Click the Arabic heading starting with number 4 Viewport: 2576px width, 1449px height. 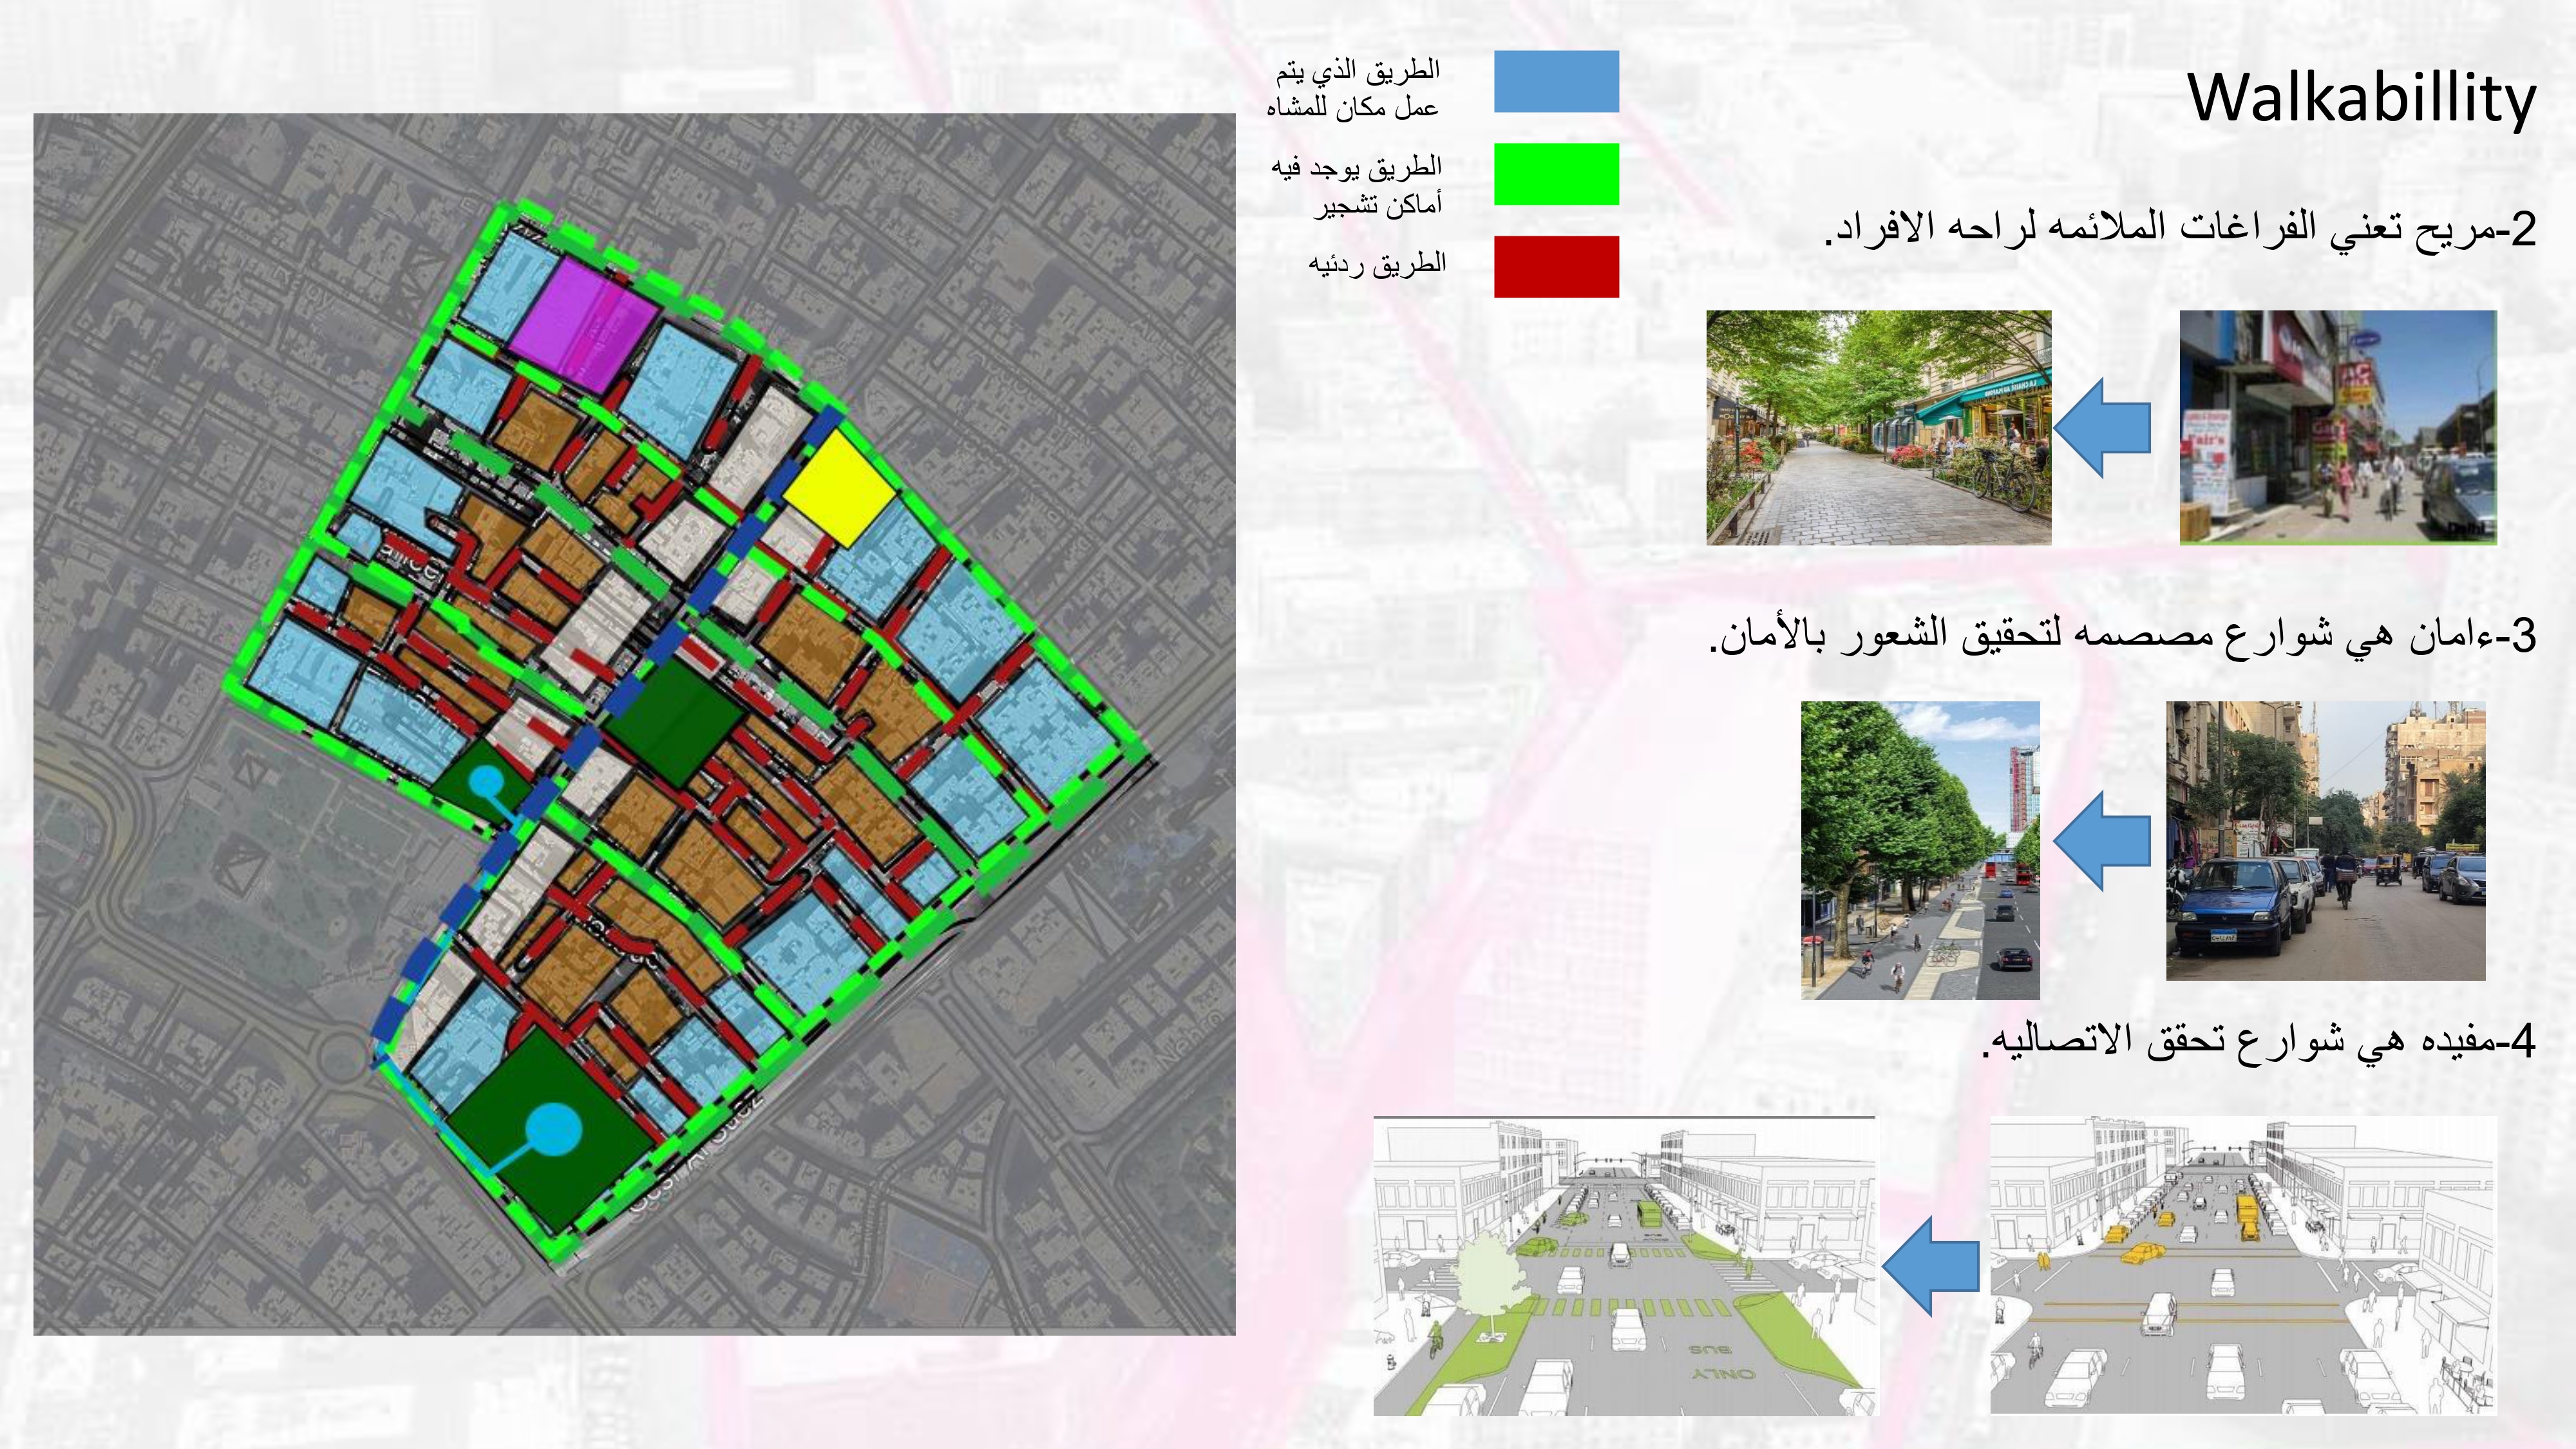(2258, 1041)
